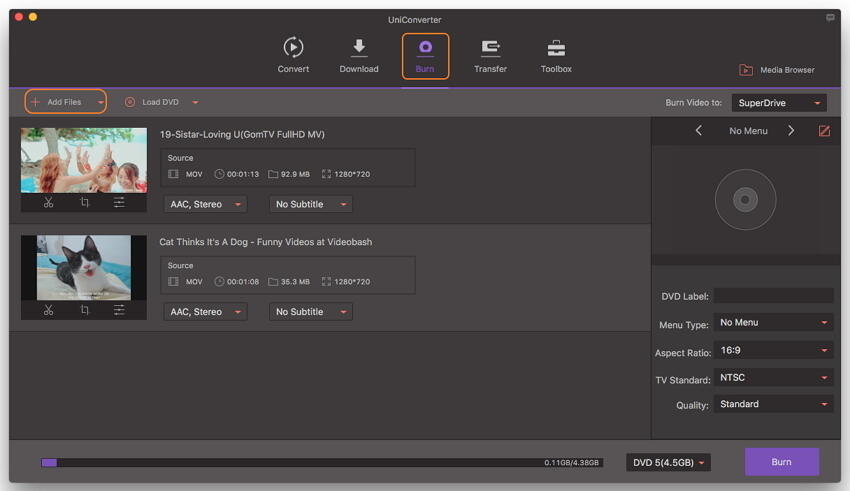
Task: Click the feedback icon in title bar
Action: (x=830, y=18)
